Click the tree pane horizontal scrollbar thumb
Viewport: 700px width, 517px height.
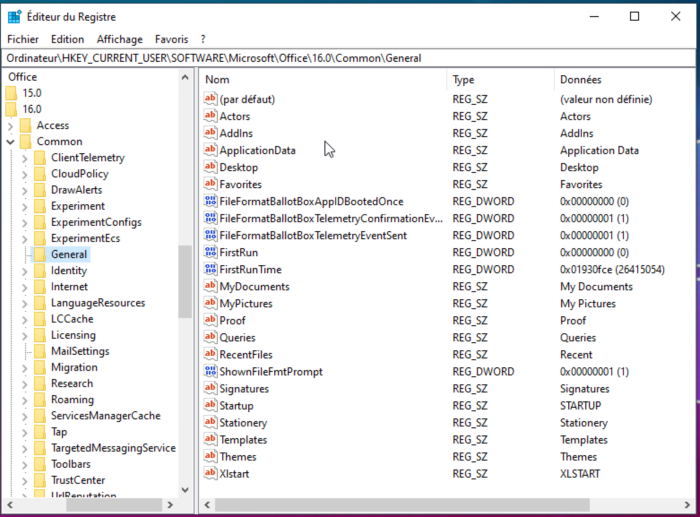click(x=114, y=505)
